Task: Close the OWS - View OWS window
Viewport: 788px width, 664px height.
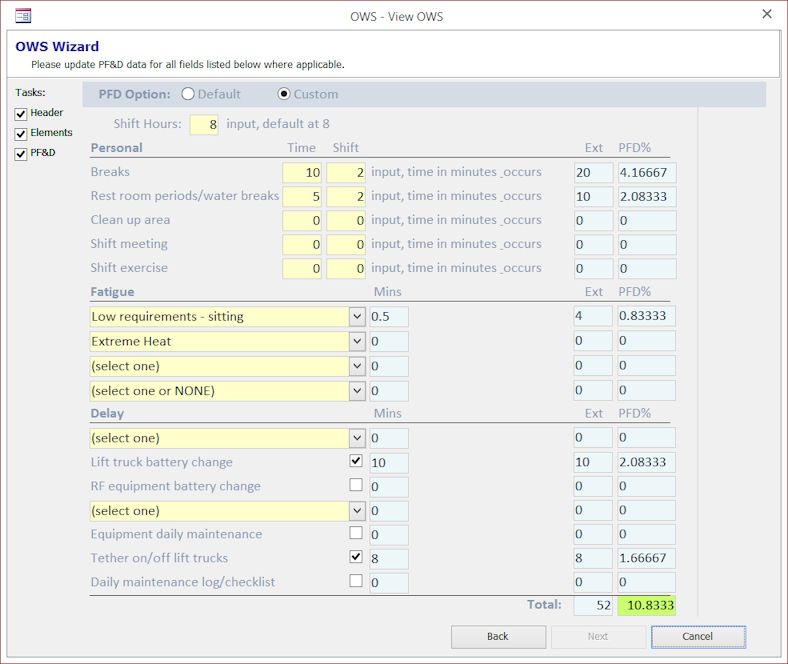Action: point(767,14)
